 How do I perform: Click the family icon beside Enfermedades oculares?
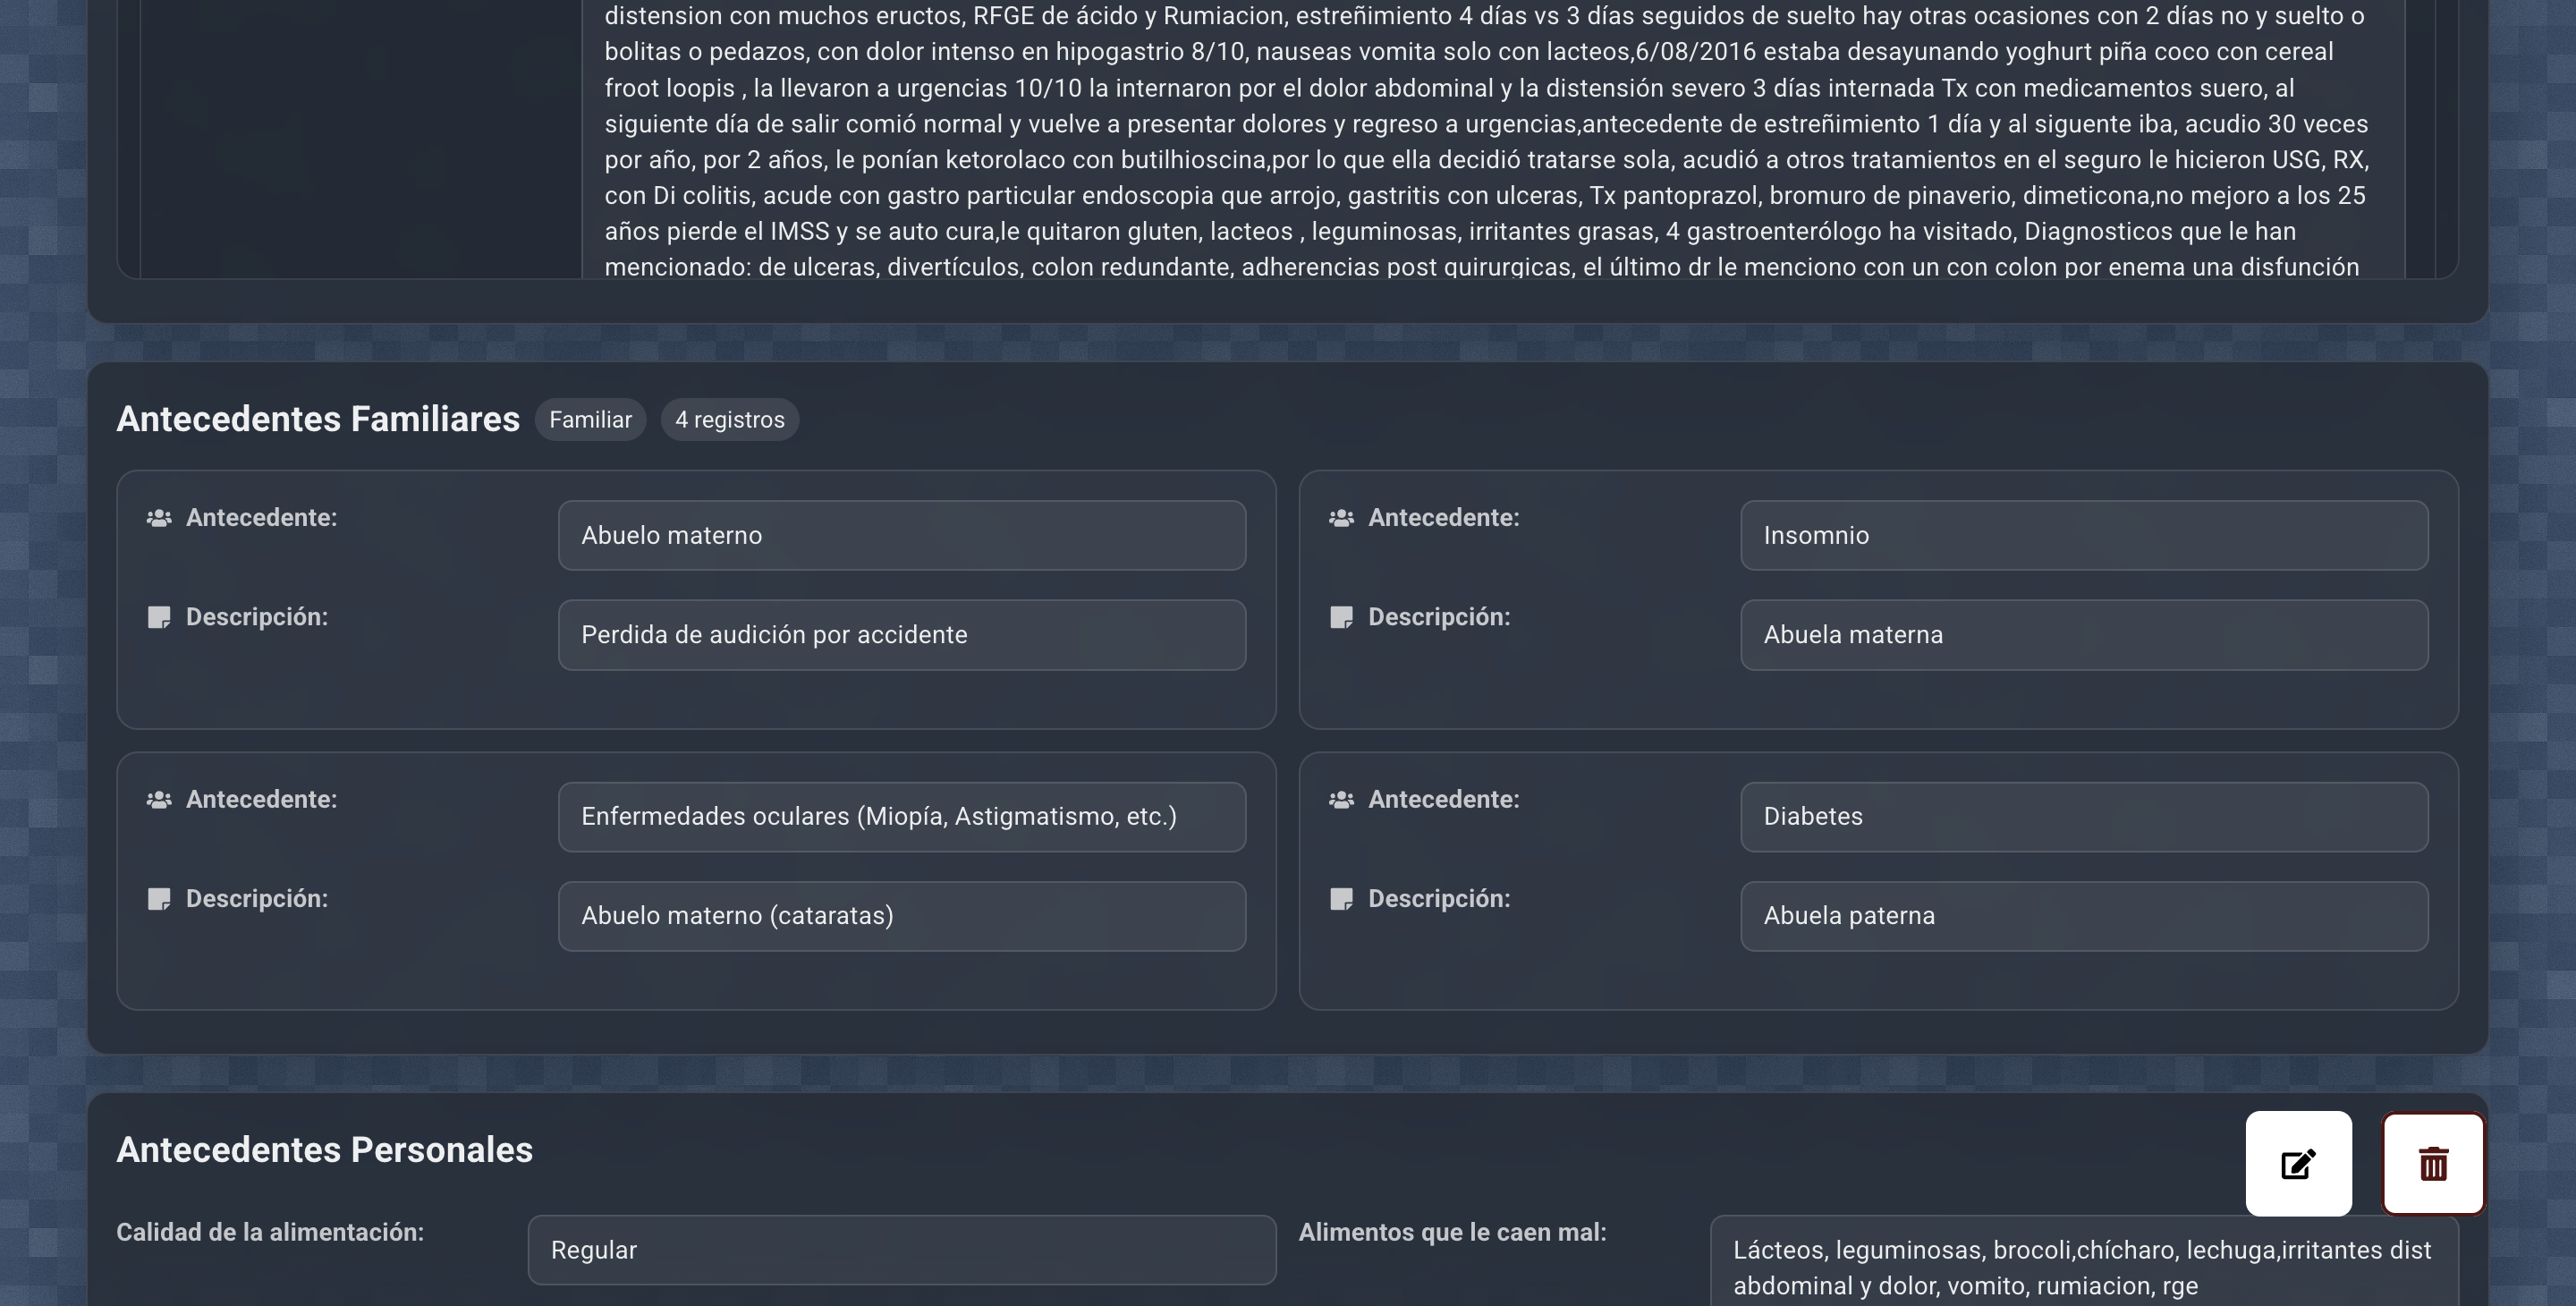click(160, 799)
